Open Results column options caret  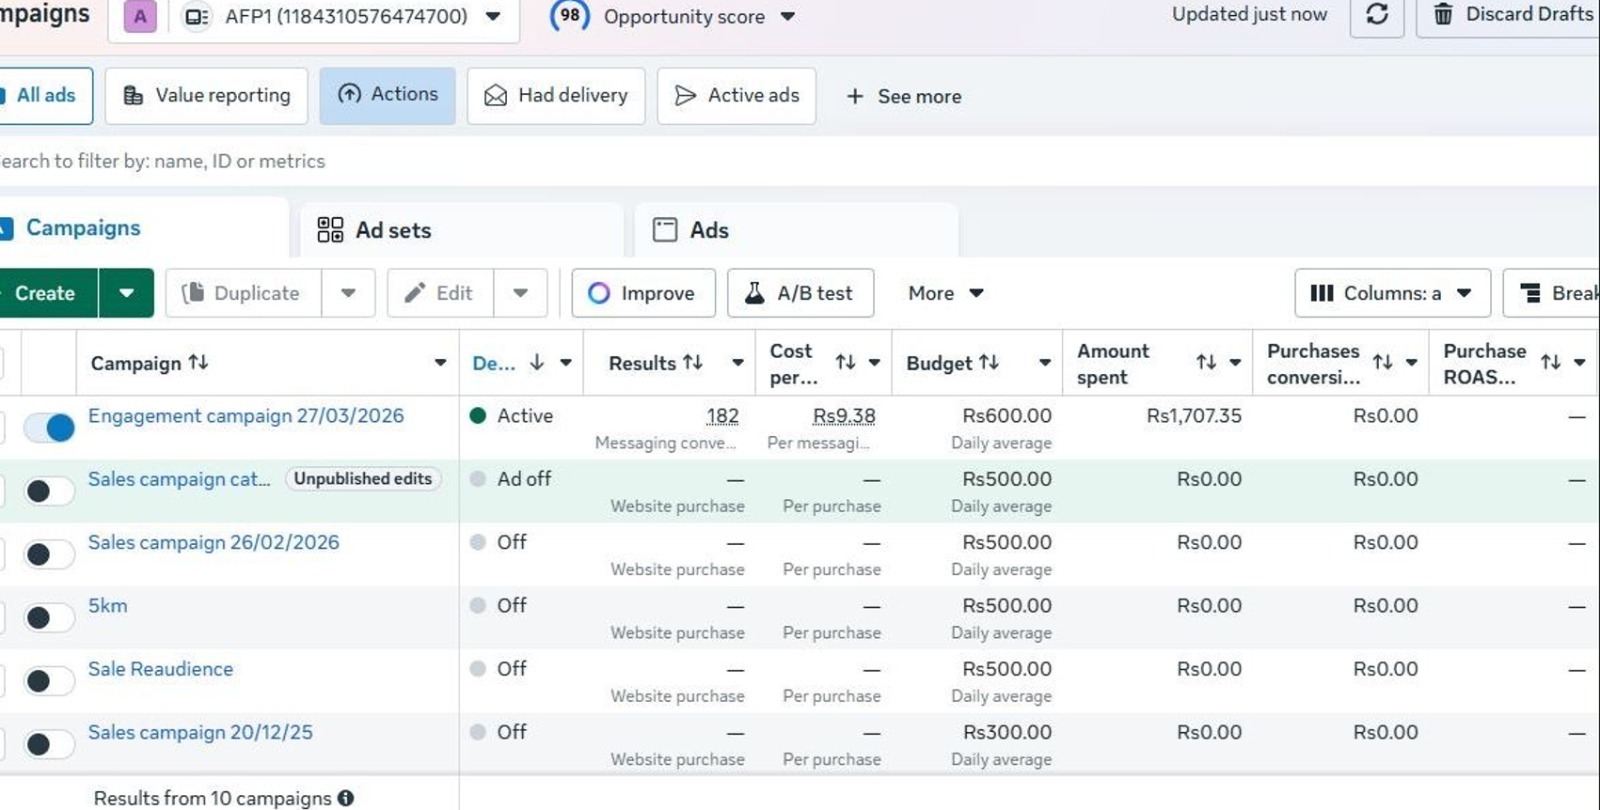pyautogui.click(x=738, y=363)
